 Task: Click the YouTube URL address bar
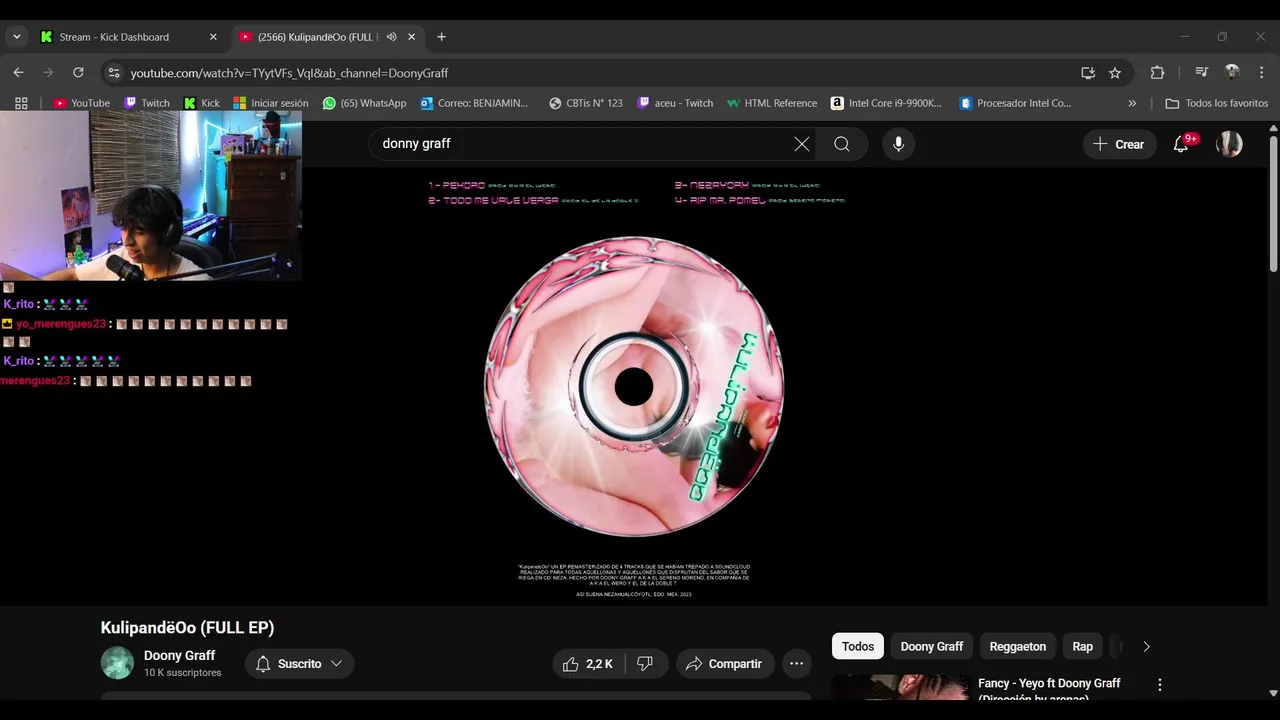point(600,73)
